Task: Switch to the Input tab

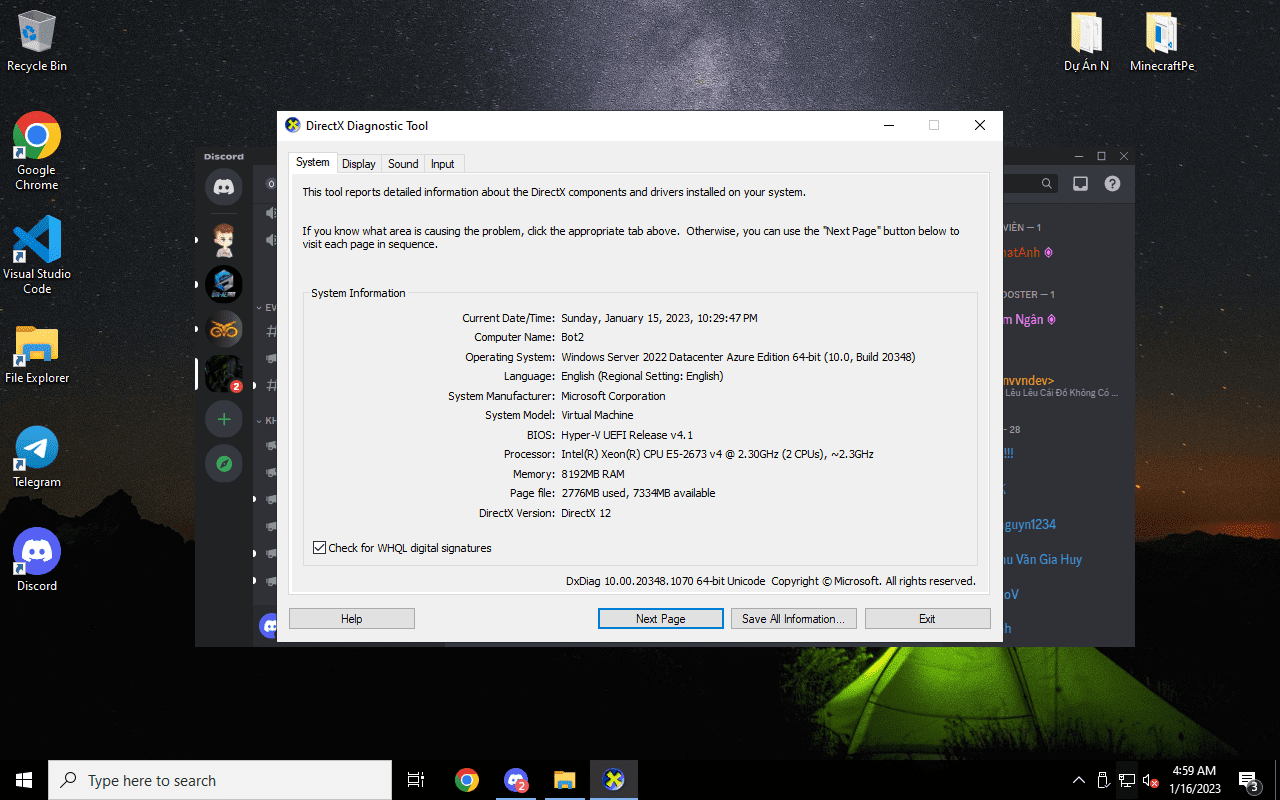Action: (x=443, y=164)
